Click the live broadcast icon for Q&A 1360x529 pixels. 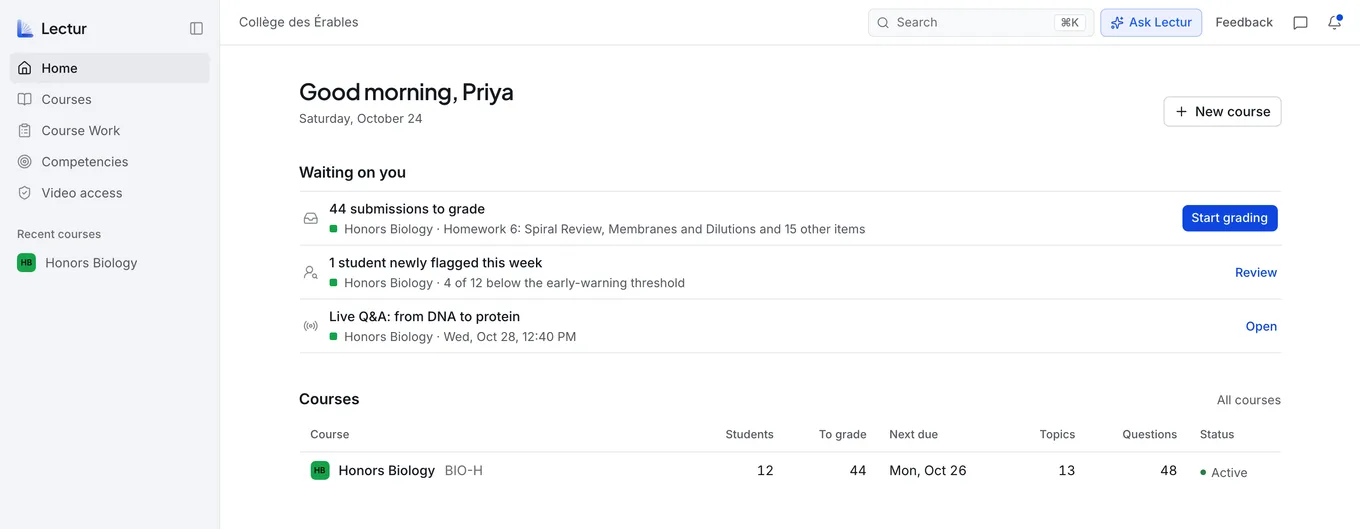311,326
